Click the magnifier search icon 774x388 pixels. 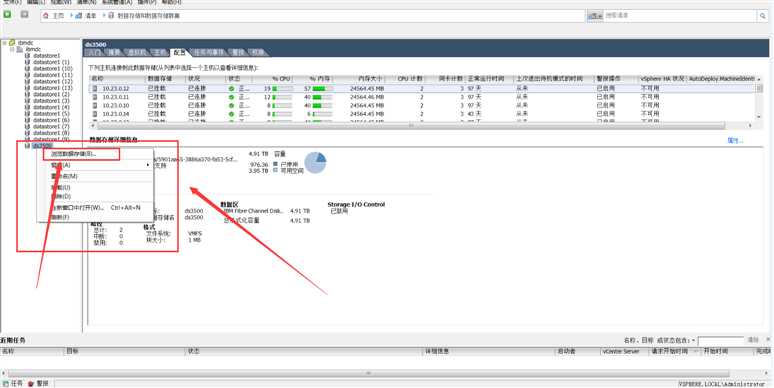point(763,16)
